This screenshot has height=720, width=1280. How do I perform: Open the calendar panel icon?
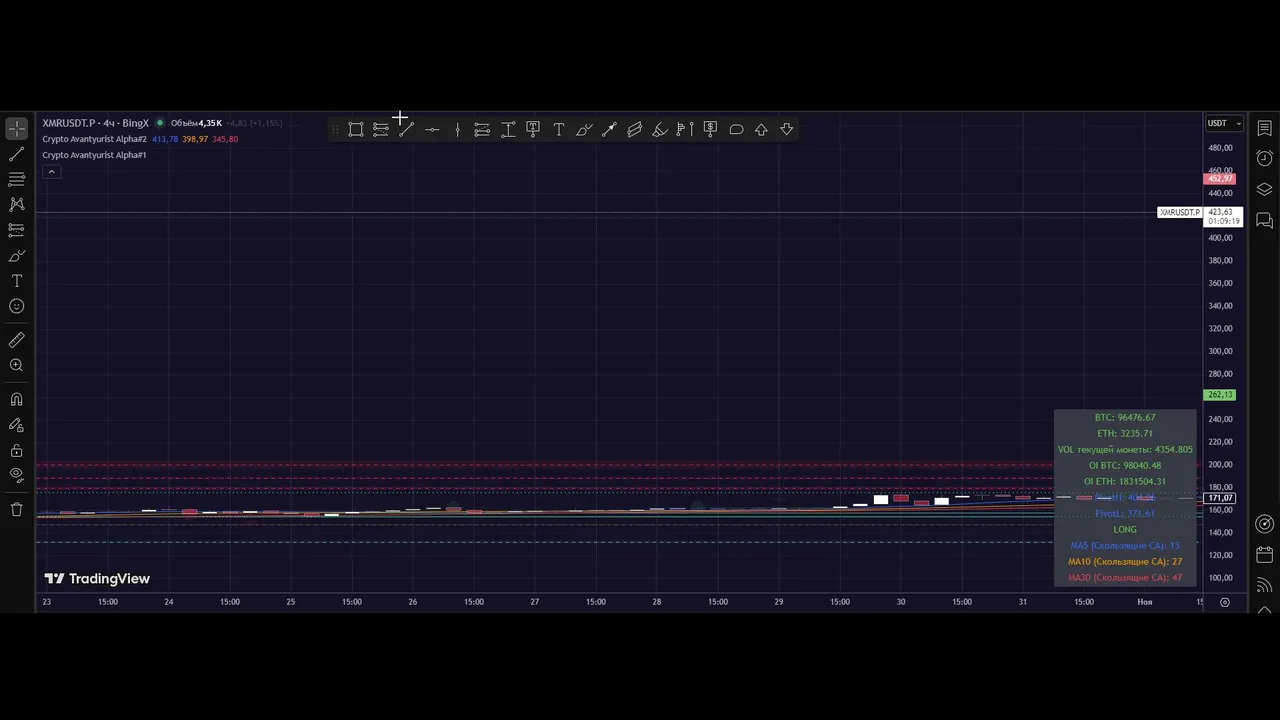tap(1265, 554)
